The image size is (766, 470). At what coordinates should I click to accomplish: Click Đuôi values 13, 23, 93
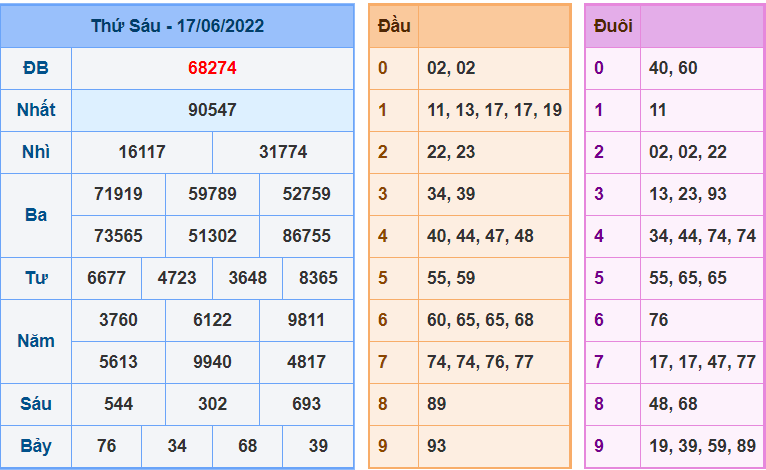(688, 194)
